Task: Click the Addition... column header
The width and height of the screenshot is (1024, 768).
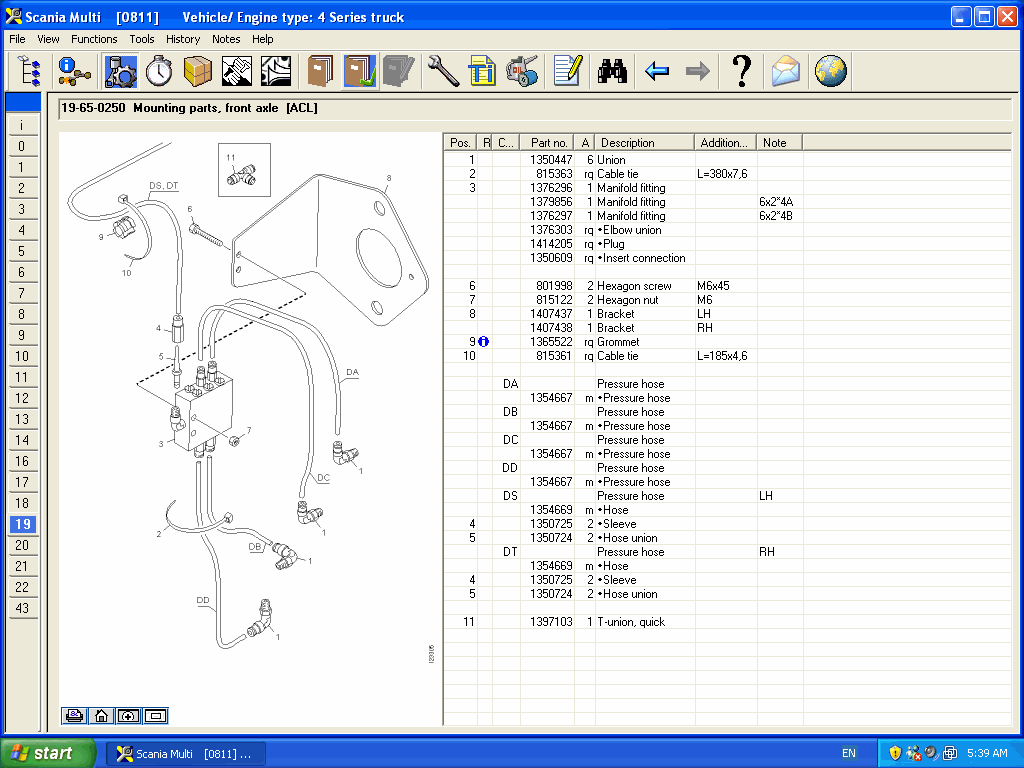Action: tap(725, 142)
